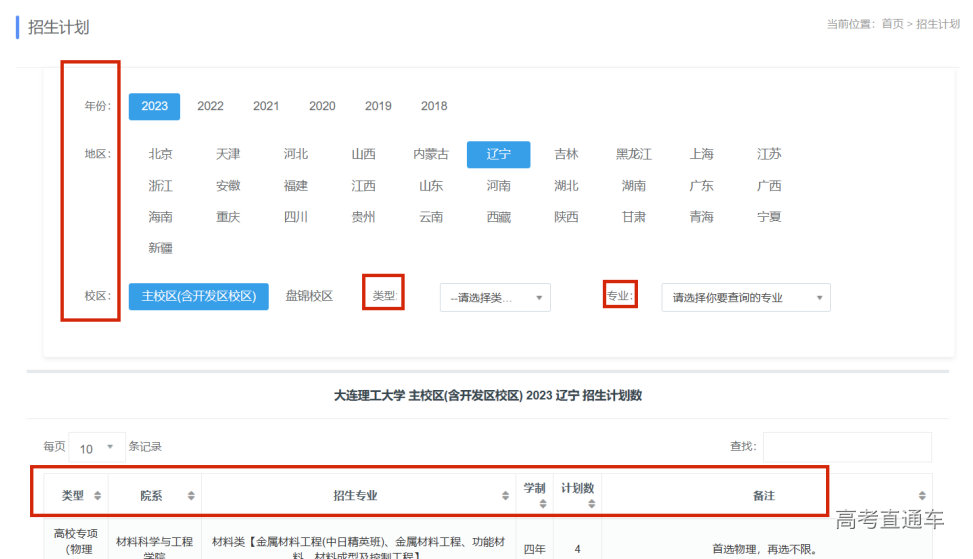Sort table by 类型 column arrows
973x559 pixels.
[97, 496]
